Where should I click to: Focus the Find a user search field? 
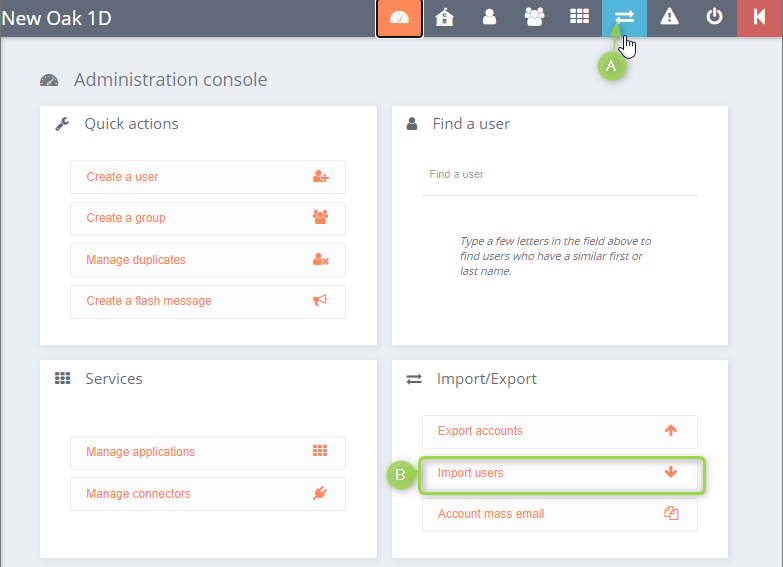click(559, 175)
